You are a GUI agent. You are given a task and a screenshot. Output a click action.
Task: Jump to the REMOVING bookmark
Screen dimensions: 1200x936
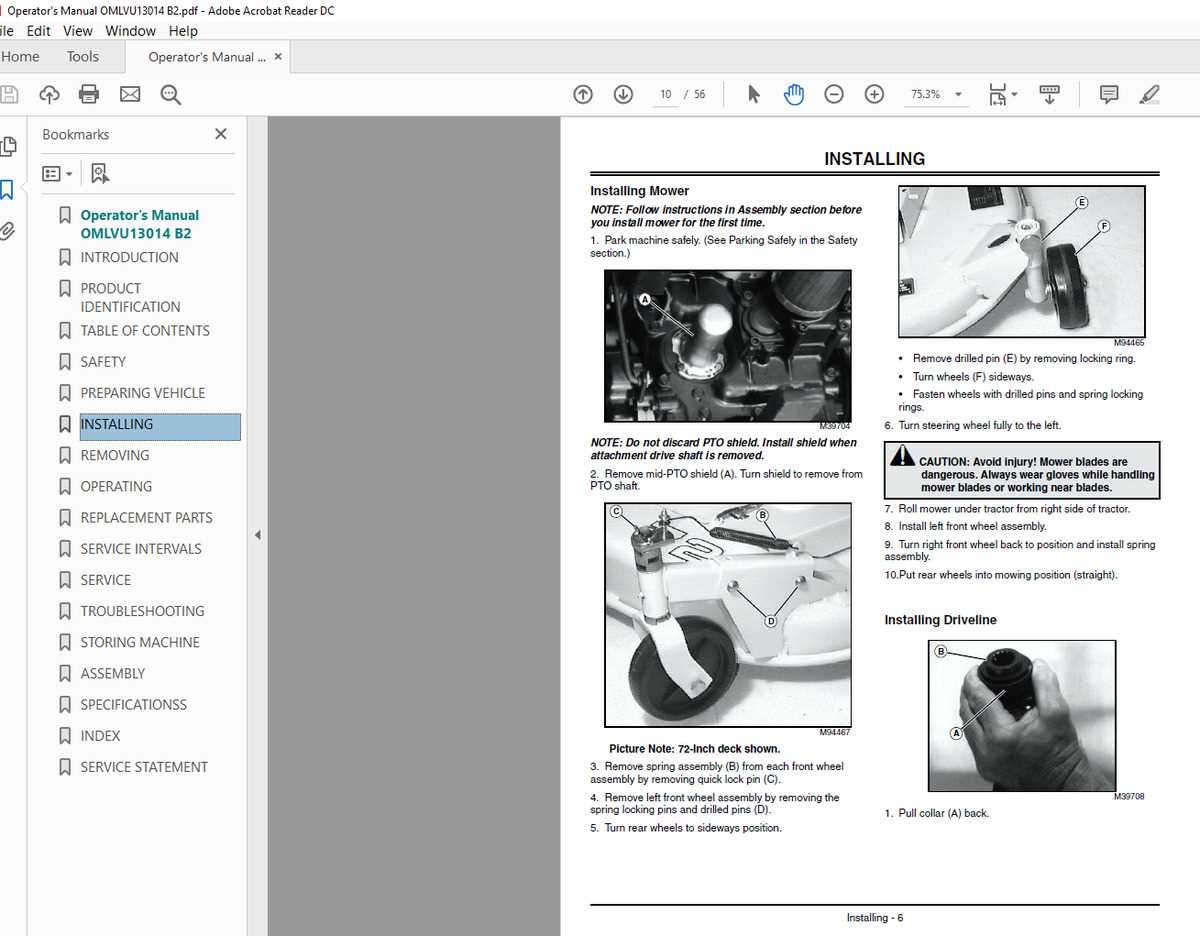(x=114, y=455)
